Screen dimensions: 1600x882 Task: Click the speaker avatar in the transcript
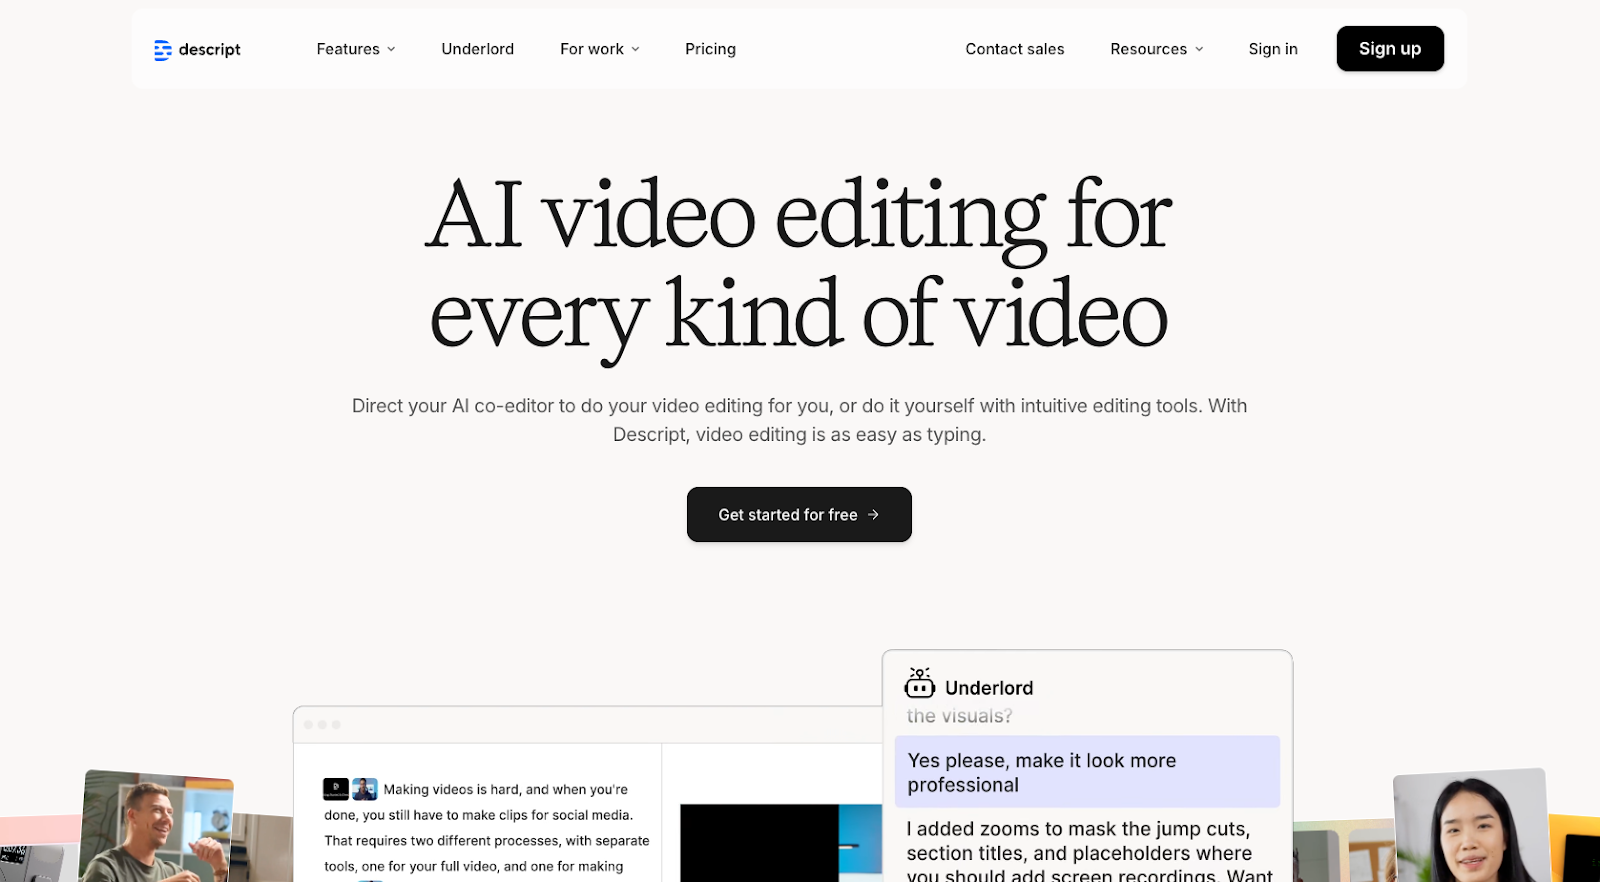[x=365, y=789]
